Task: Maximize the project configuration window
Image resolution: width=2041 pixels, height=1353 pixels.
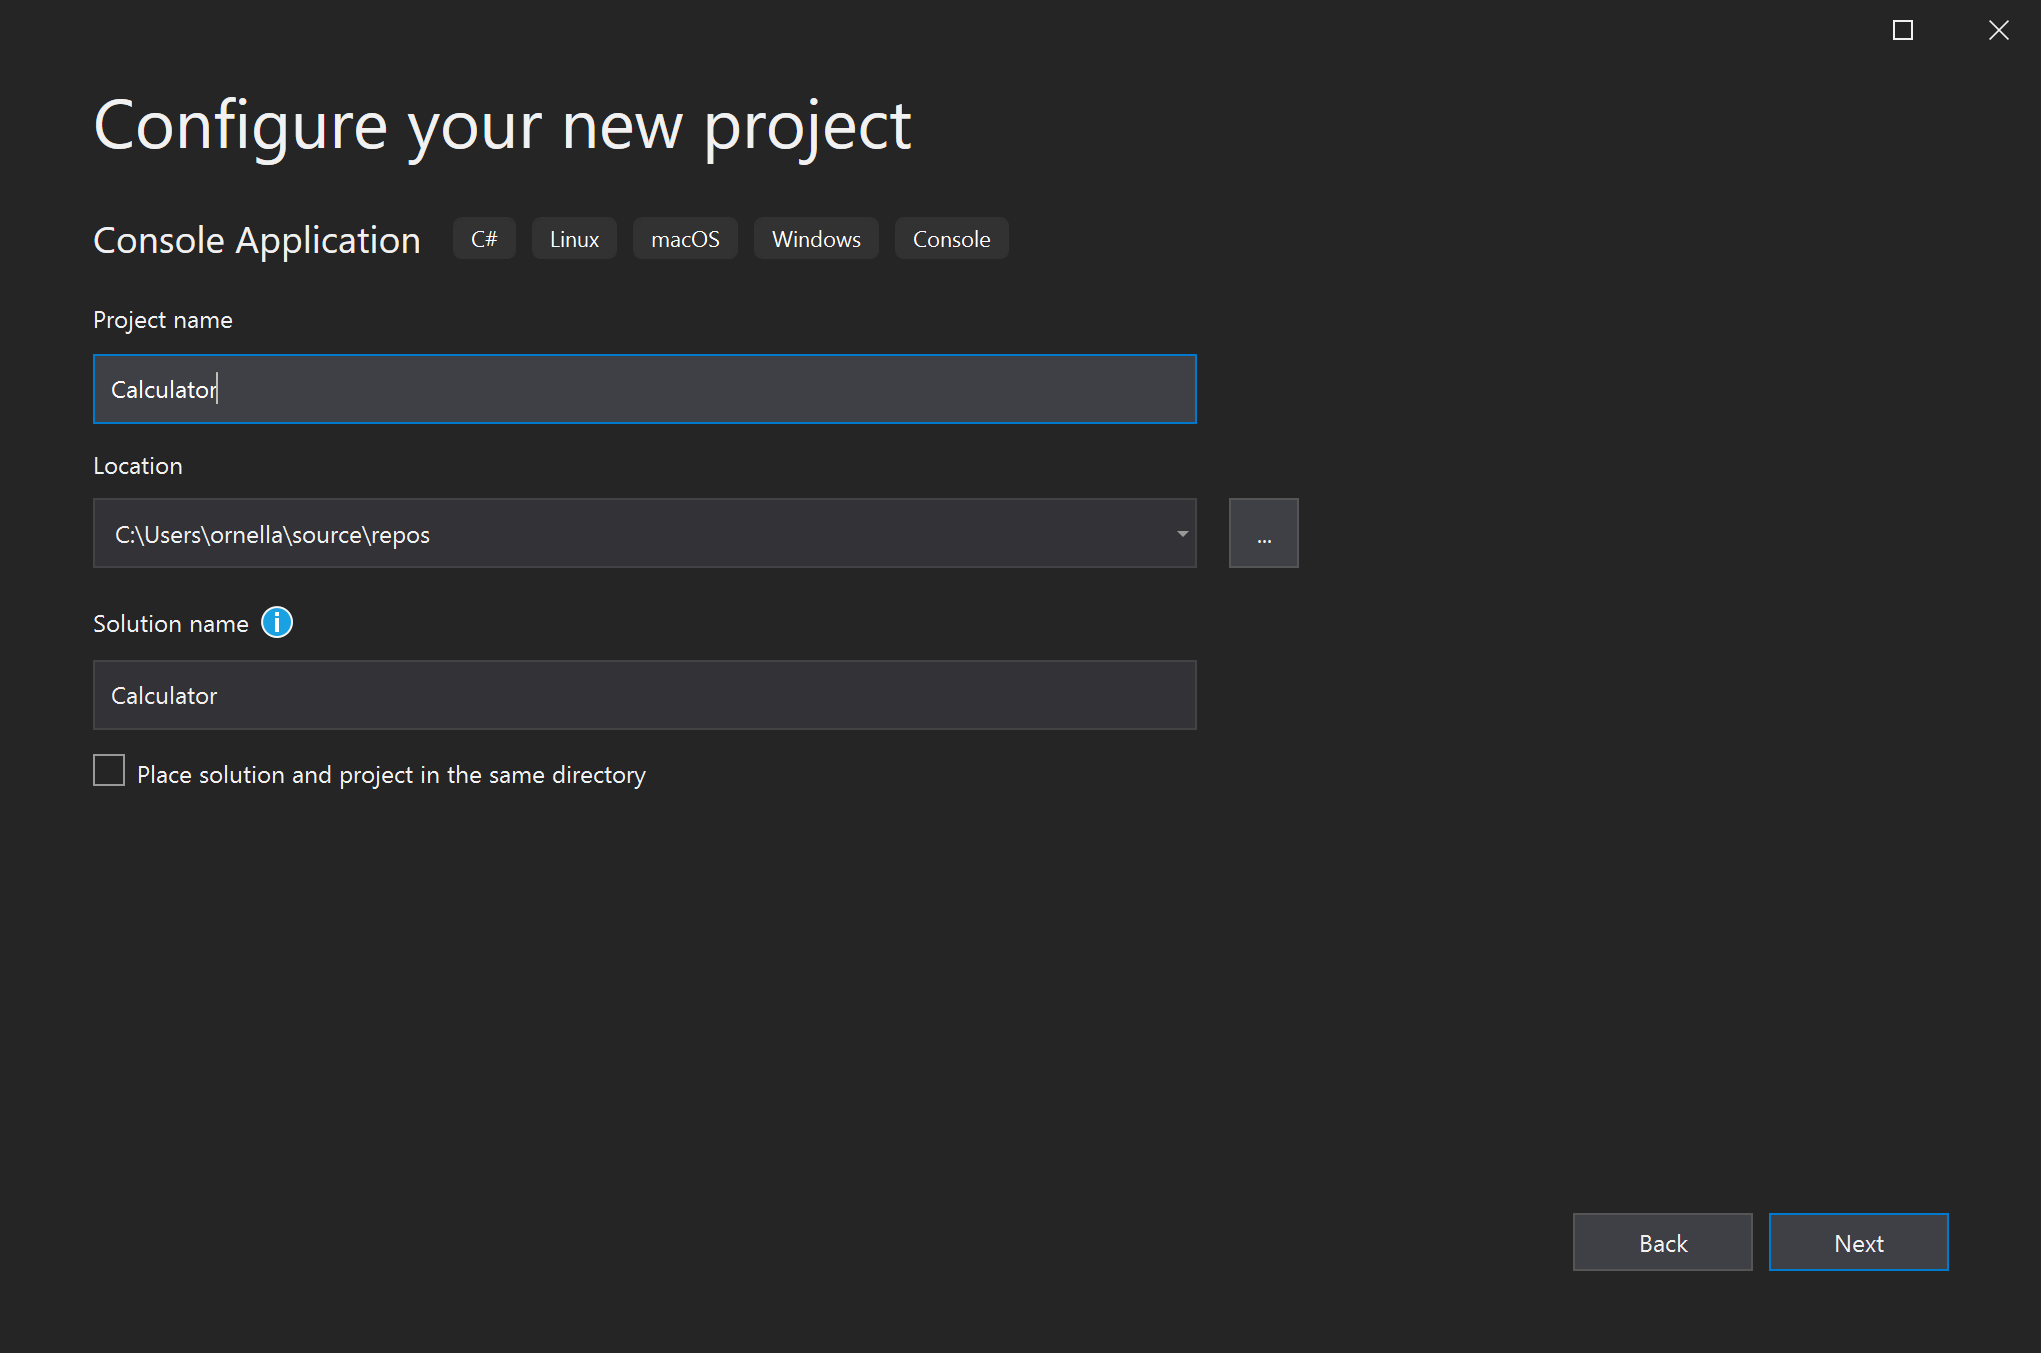Action: click(x=1902, y=30)
